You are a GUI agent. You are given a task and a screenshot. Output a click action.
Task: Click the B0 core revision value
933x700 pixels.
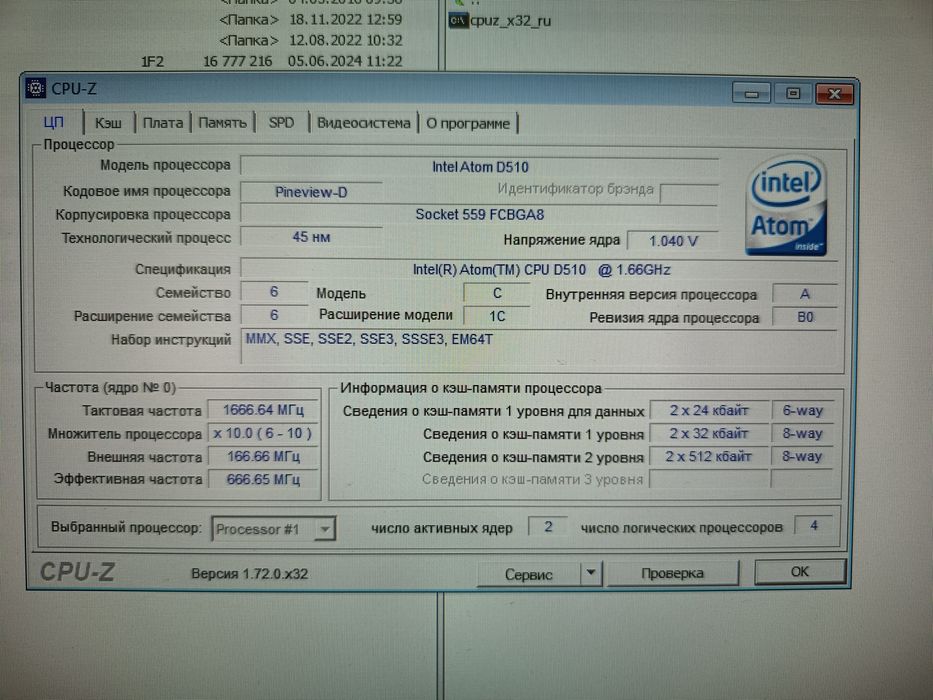click(804, 317)
